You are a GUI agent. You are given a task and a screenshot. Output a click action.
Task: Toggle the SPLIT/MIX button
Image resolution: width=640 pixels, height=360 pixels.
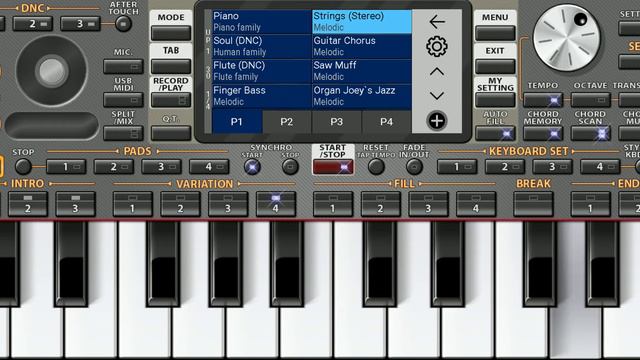123,133
